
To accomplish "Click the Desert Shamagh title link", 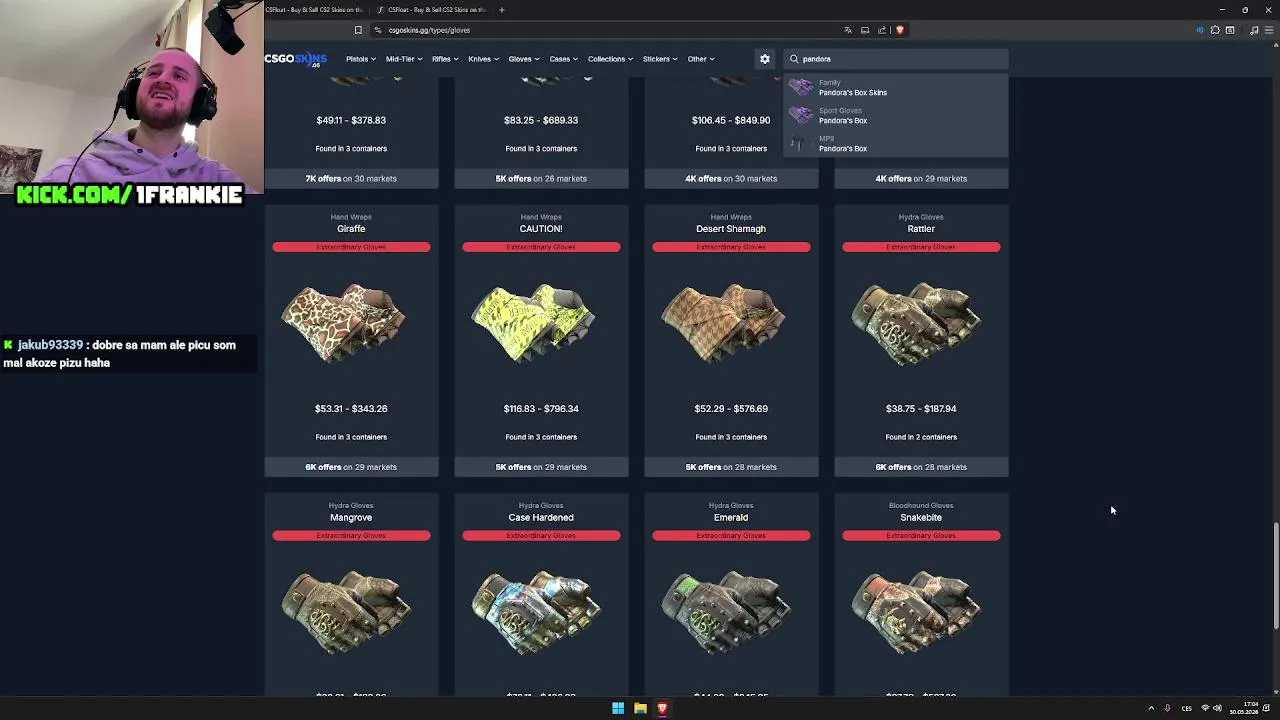I will tap(731, 229).
